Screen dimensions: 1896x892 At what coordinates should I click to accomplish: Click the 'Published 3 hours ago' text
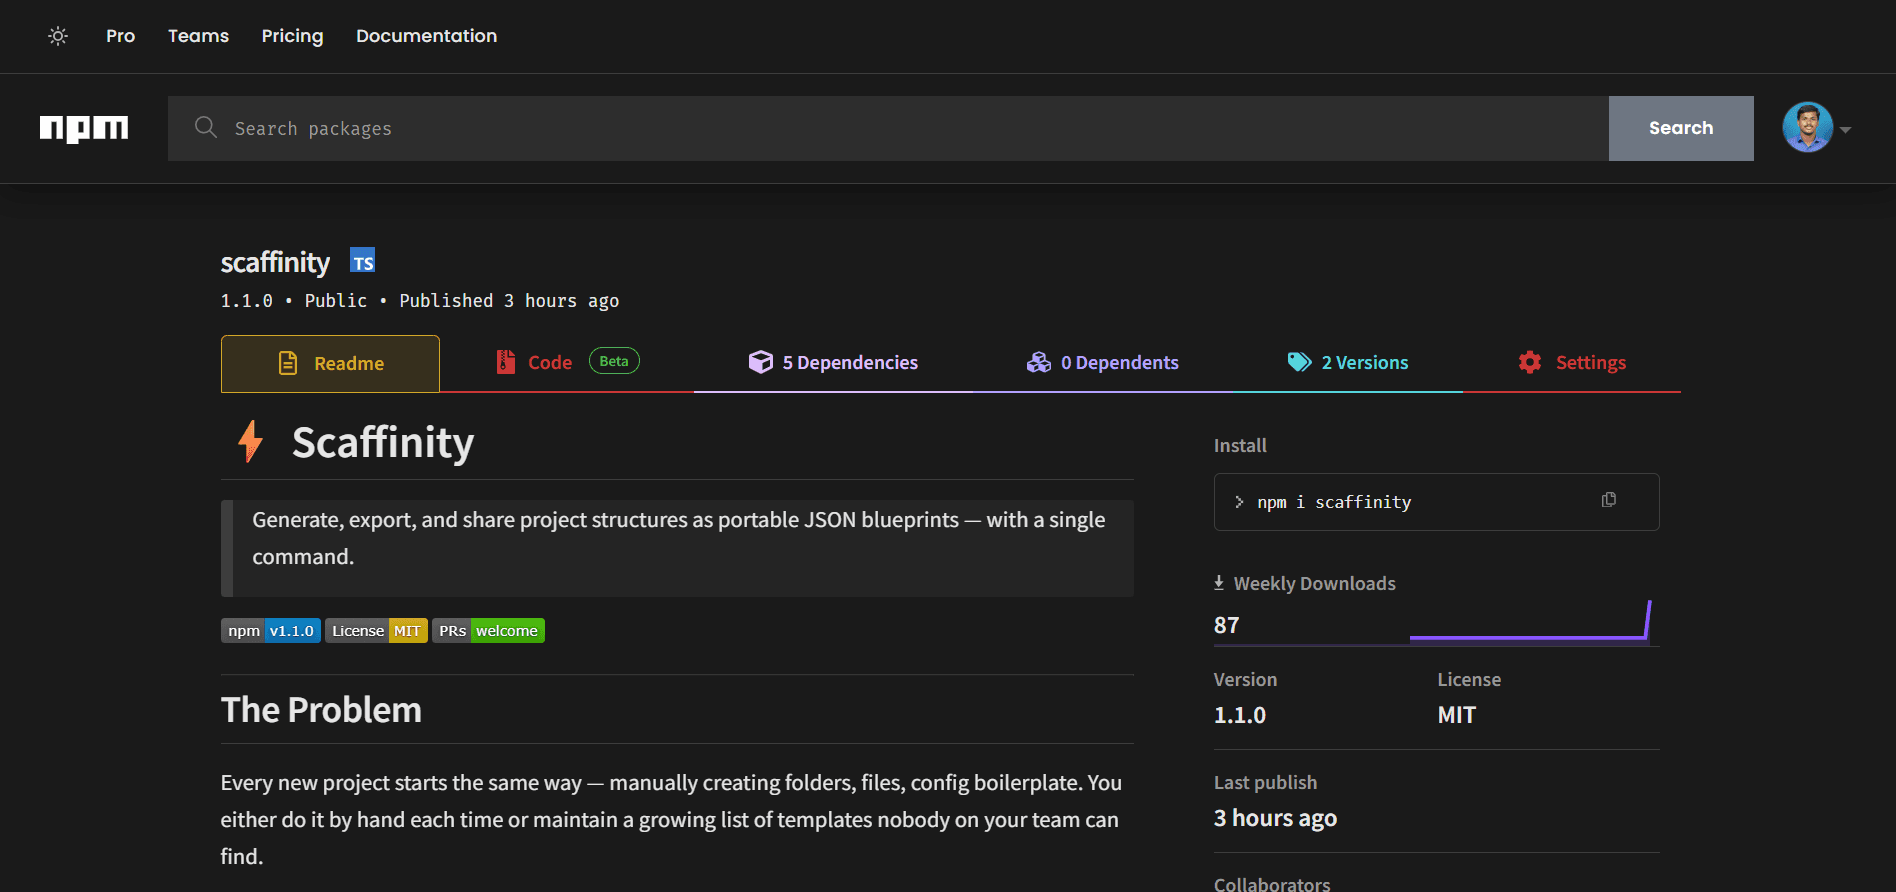(x=509, y=301)
